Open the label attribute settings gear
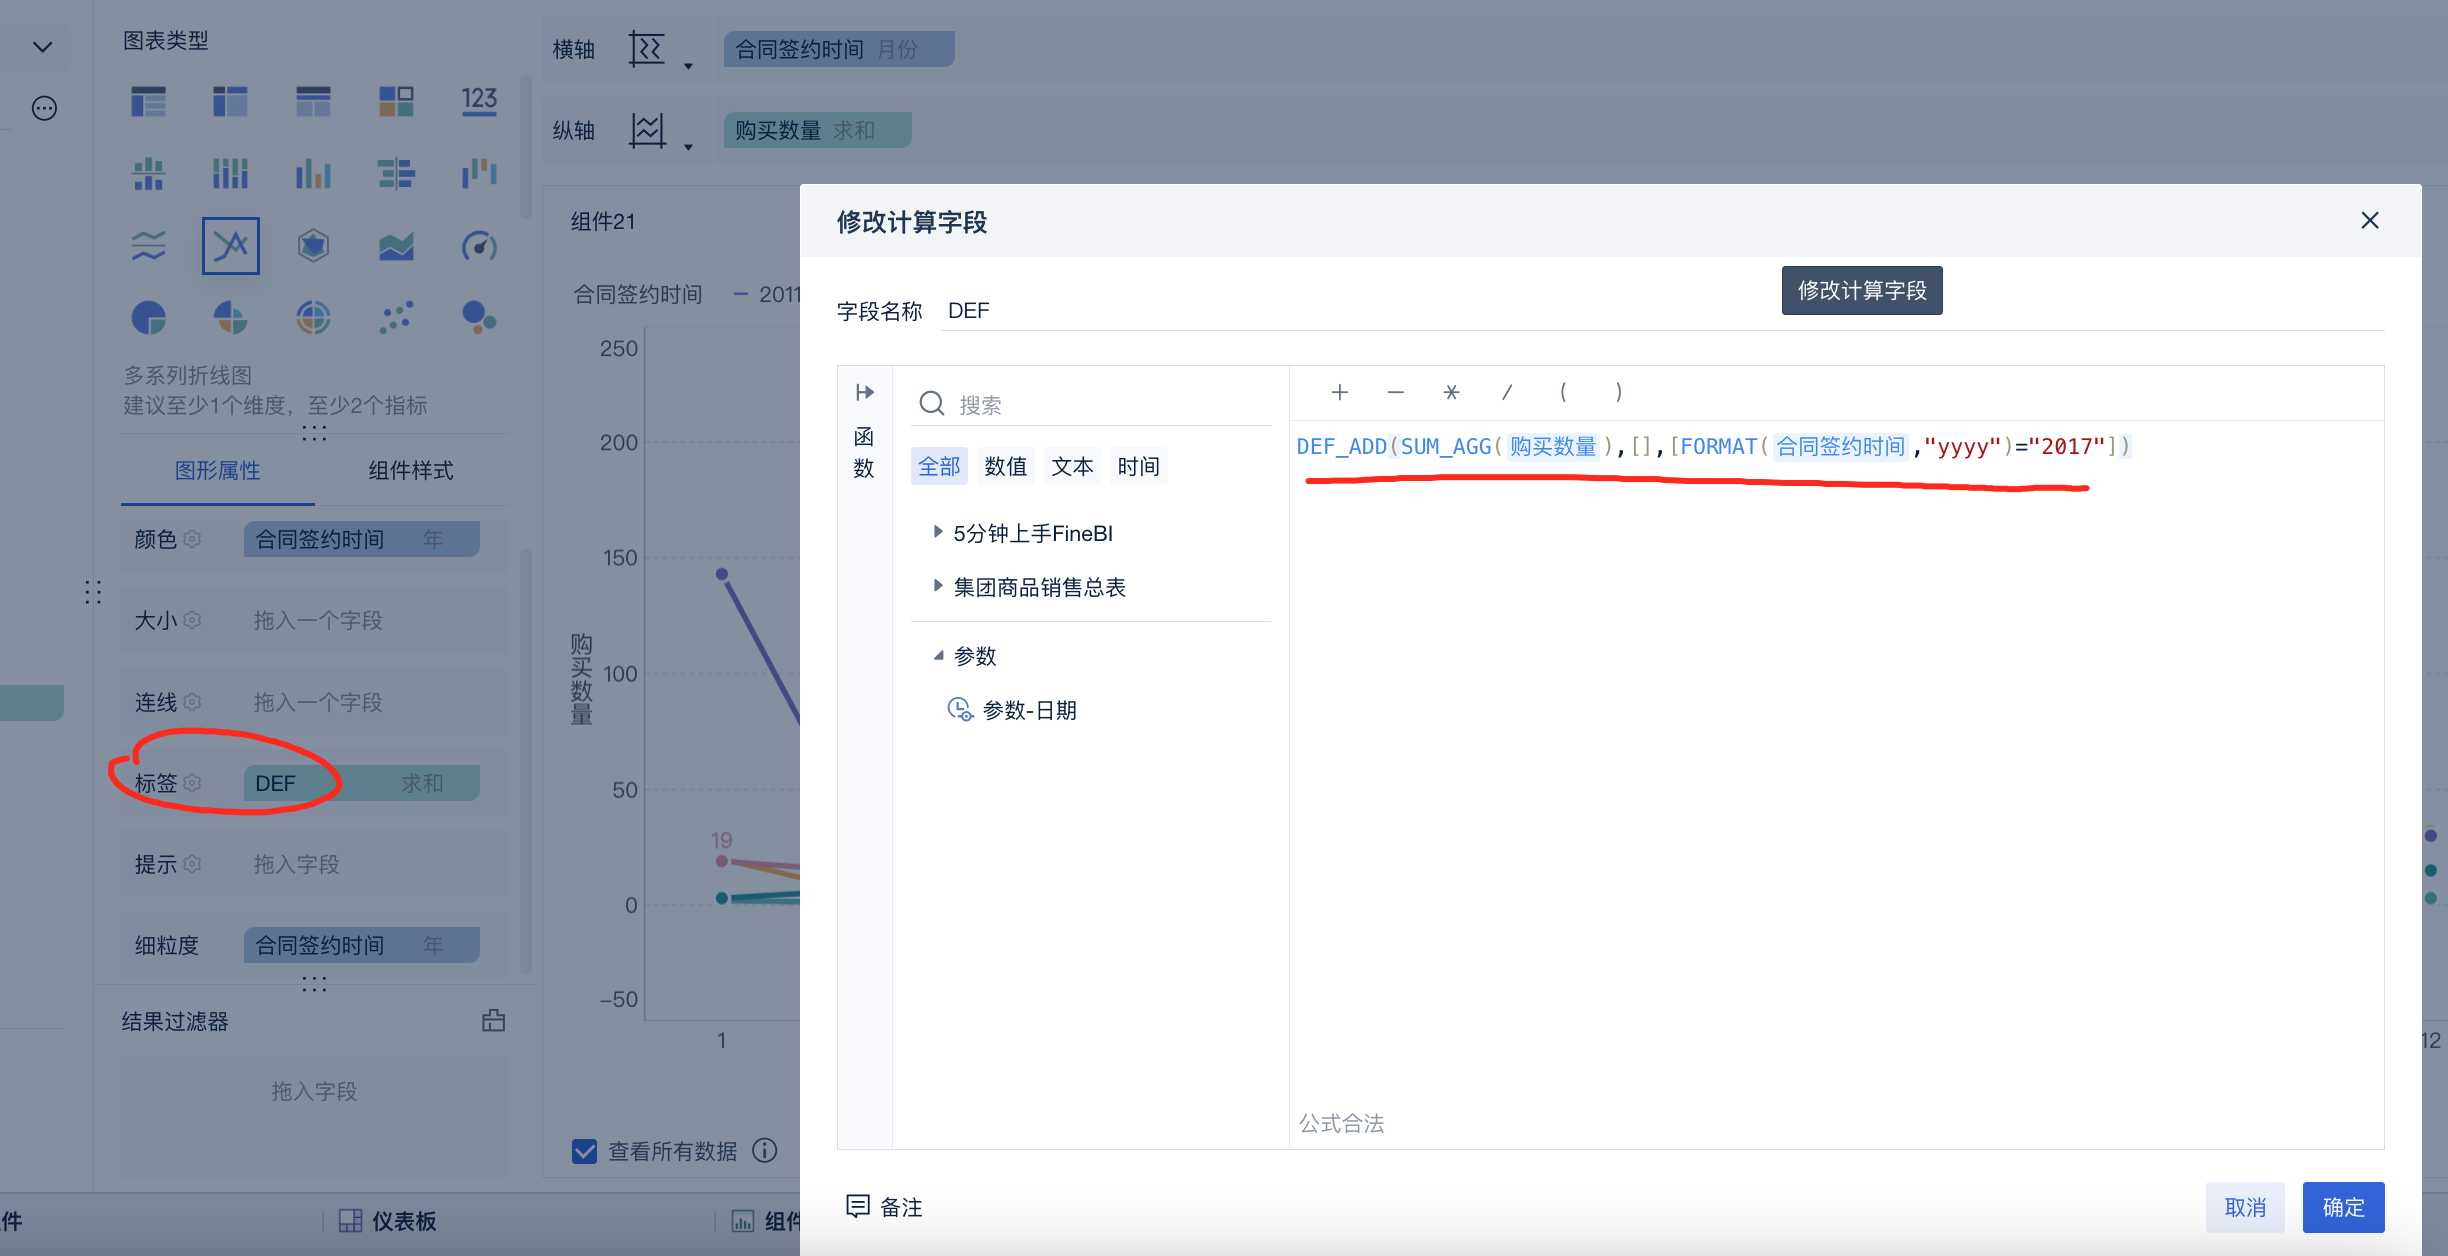Image resolution: width=2448 pixels, height=1256 pixels. tap(193, 783)
